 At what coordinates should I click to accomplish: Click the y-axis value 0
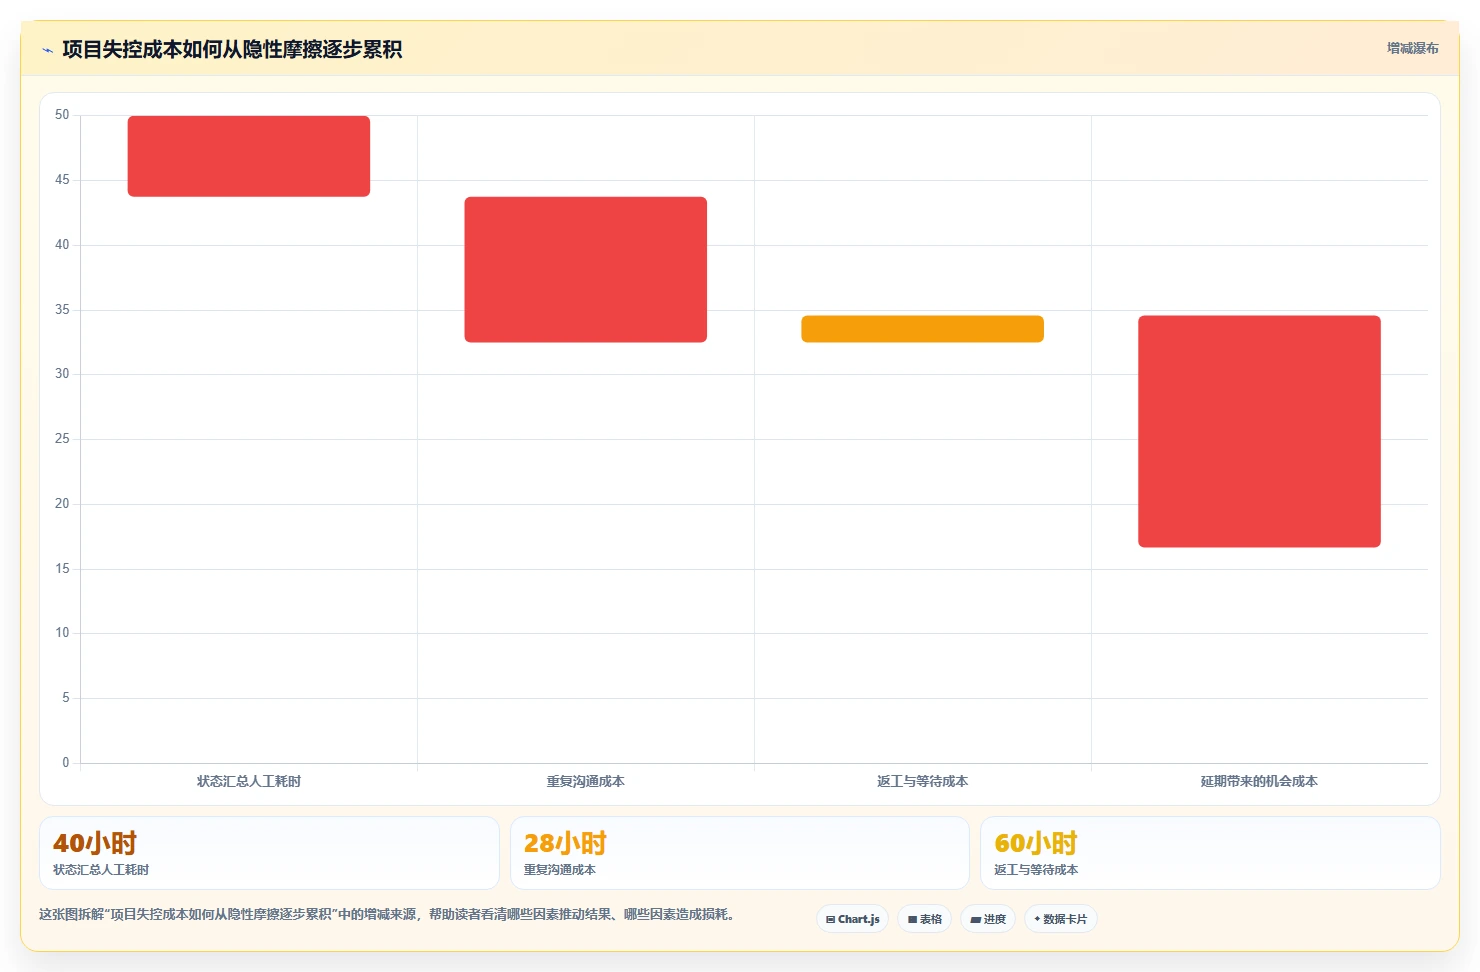click(66, 763)
